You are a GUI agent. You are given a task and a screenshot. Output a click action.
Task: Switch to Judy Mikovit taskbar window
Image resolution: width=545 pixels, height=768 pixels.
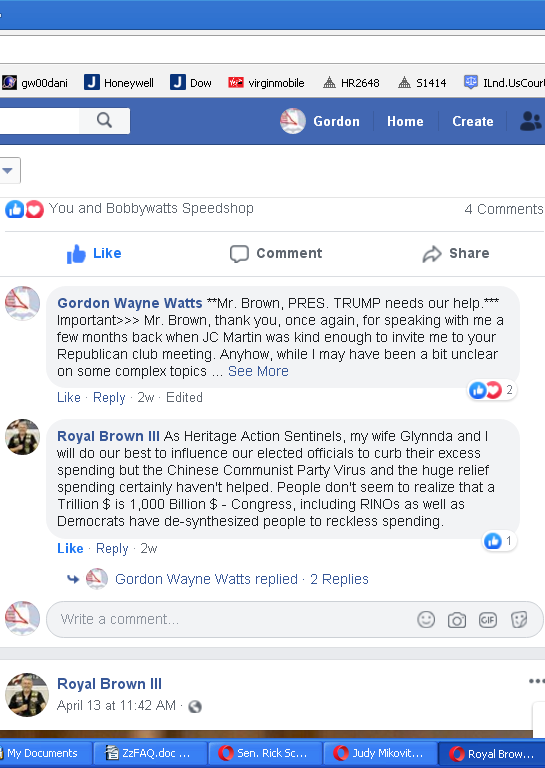tap(379, 753)
